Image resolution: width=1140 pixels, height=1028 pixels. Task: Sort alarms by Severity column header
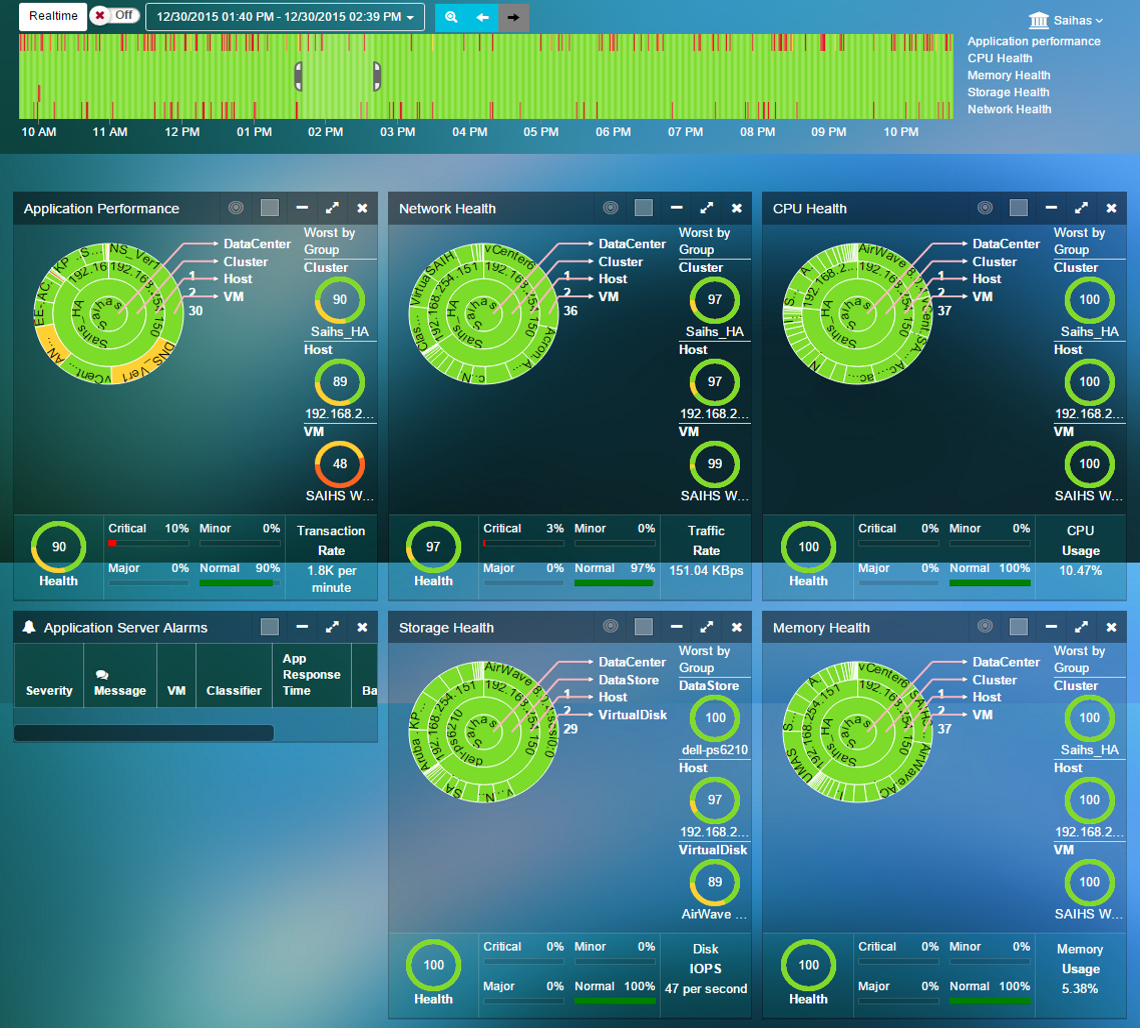pos(49,690)
